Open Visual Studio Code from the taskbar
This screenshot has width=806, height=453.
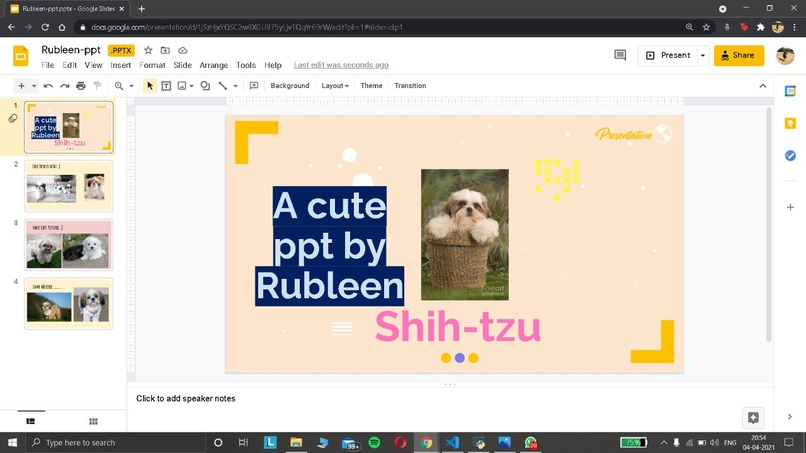pyautogui.click(x=452, y=443)
